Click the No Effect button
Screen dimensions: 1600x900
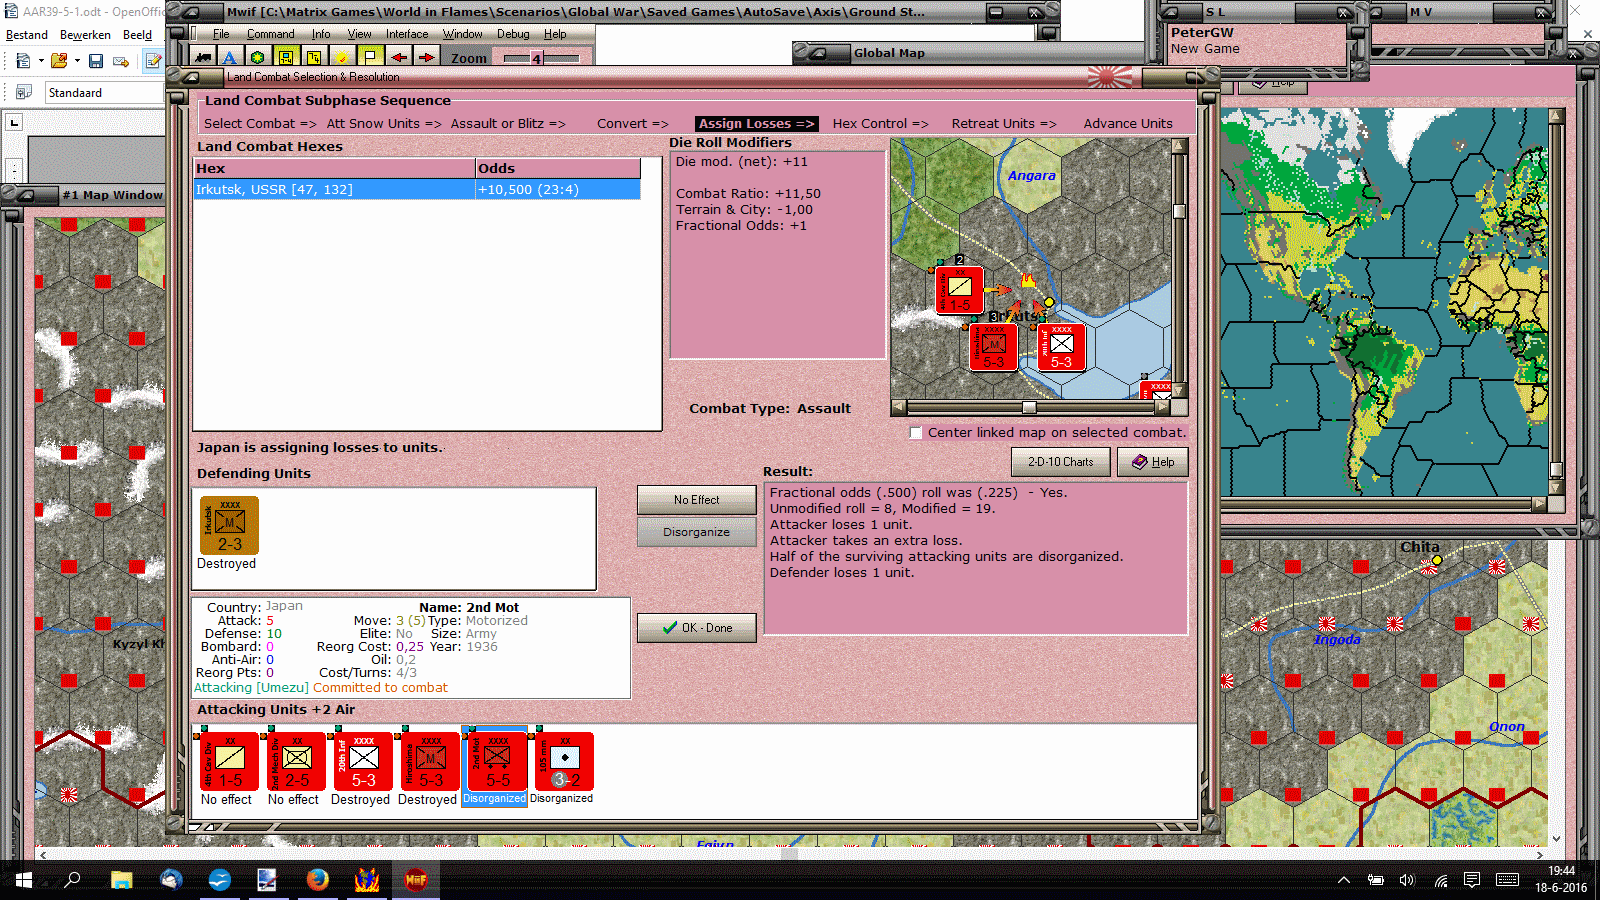pyautogui.click(x=696, y=500)
